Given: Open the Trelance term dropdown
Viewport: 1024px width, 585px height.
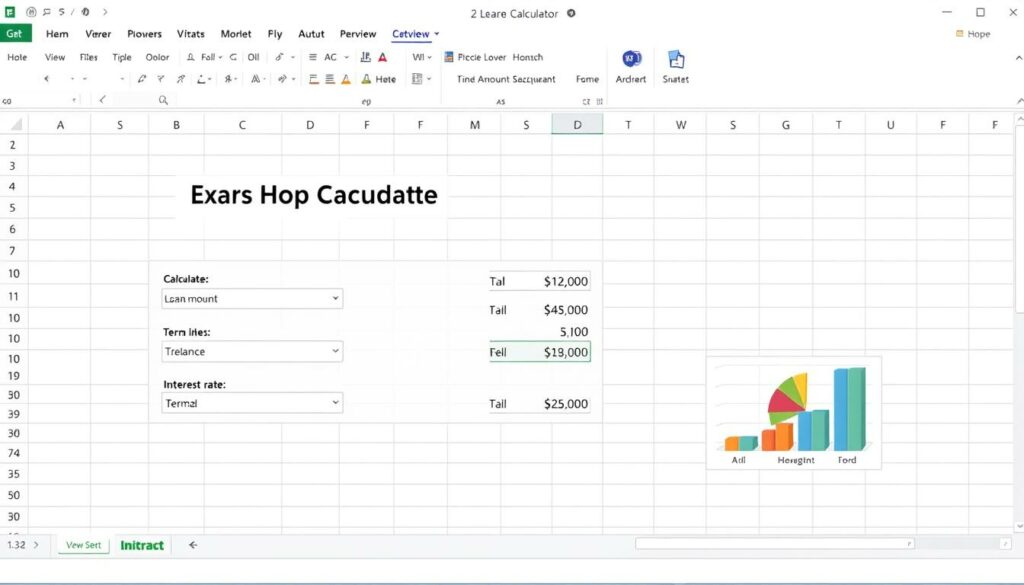Looking at the screenshot, I should (x=252, y=351).
